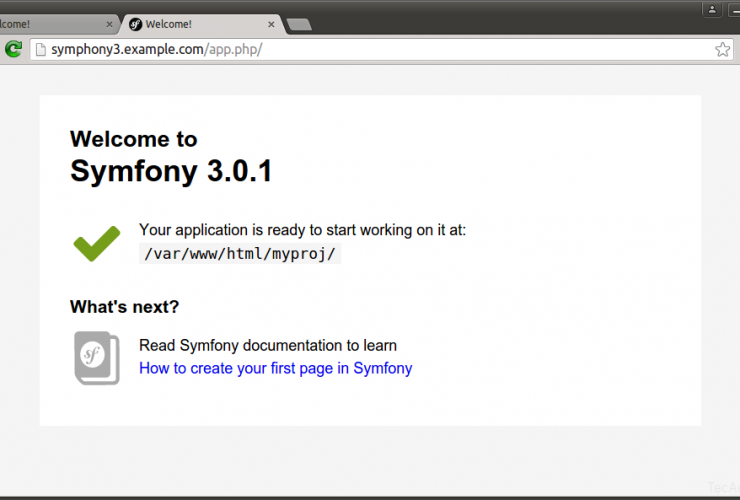Screen dimensions: 740x500
Task: Click the 'Welcome to' heading text
Action: (133, 139)
